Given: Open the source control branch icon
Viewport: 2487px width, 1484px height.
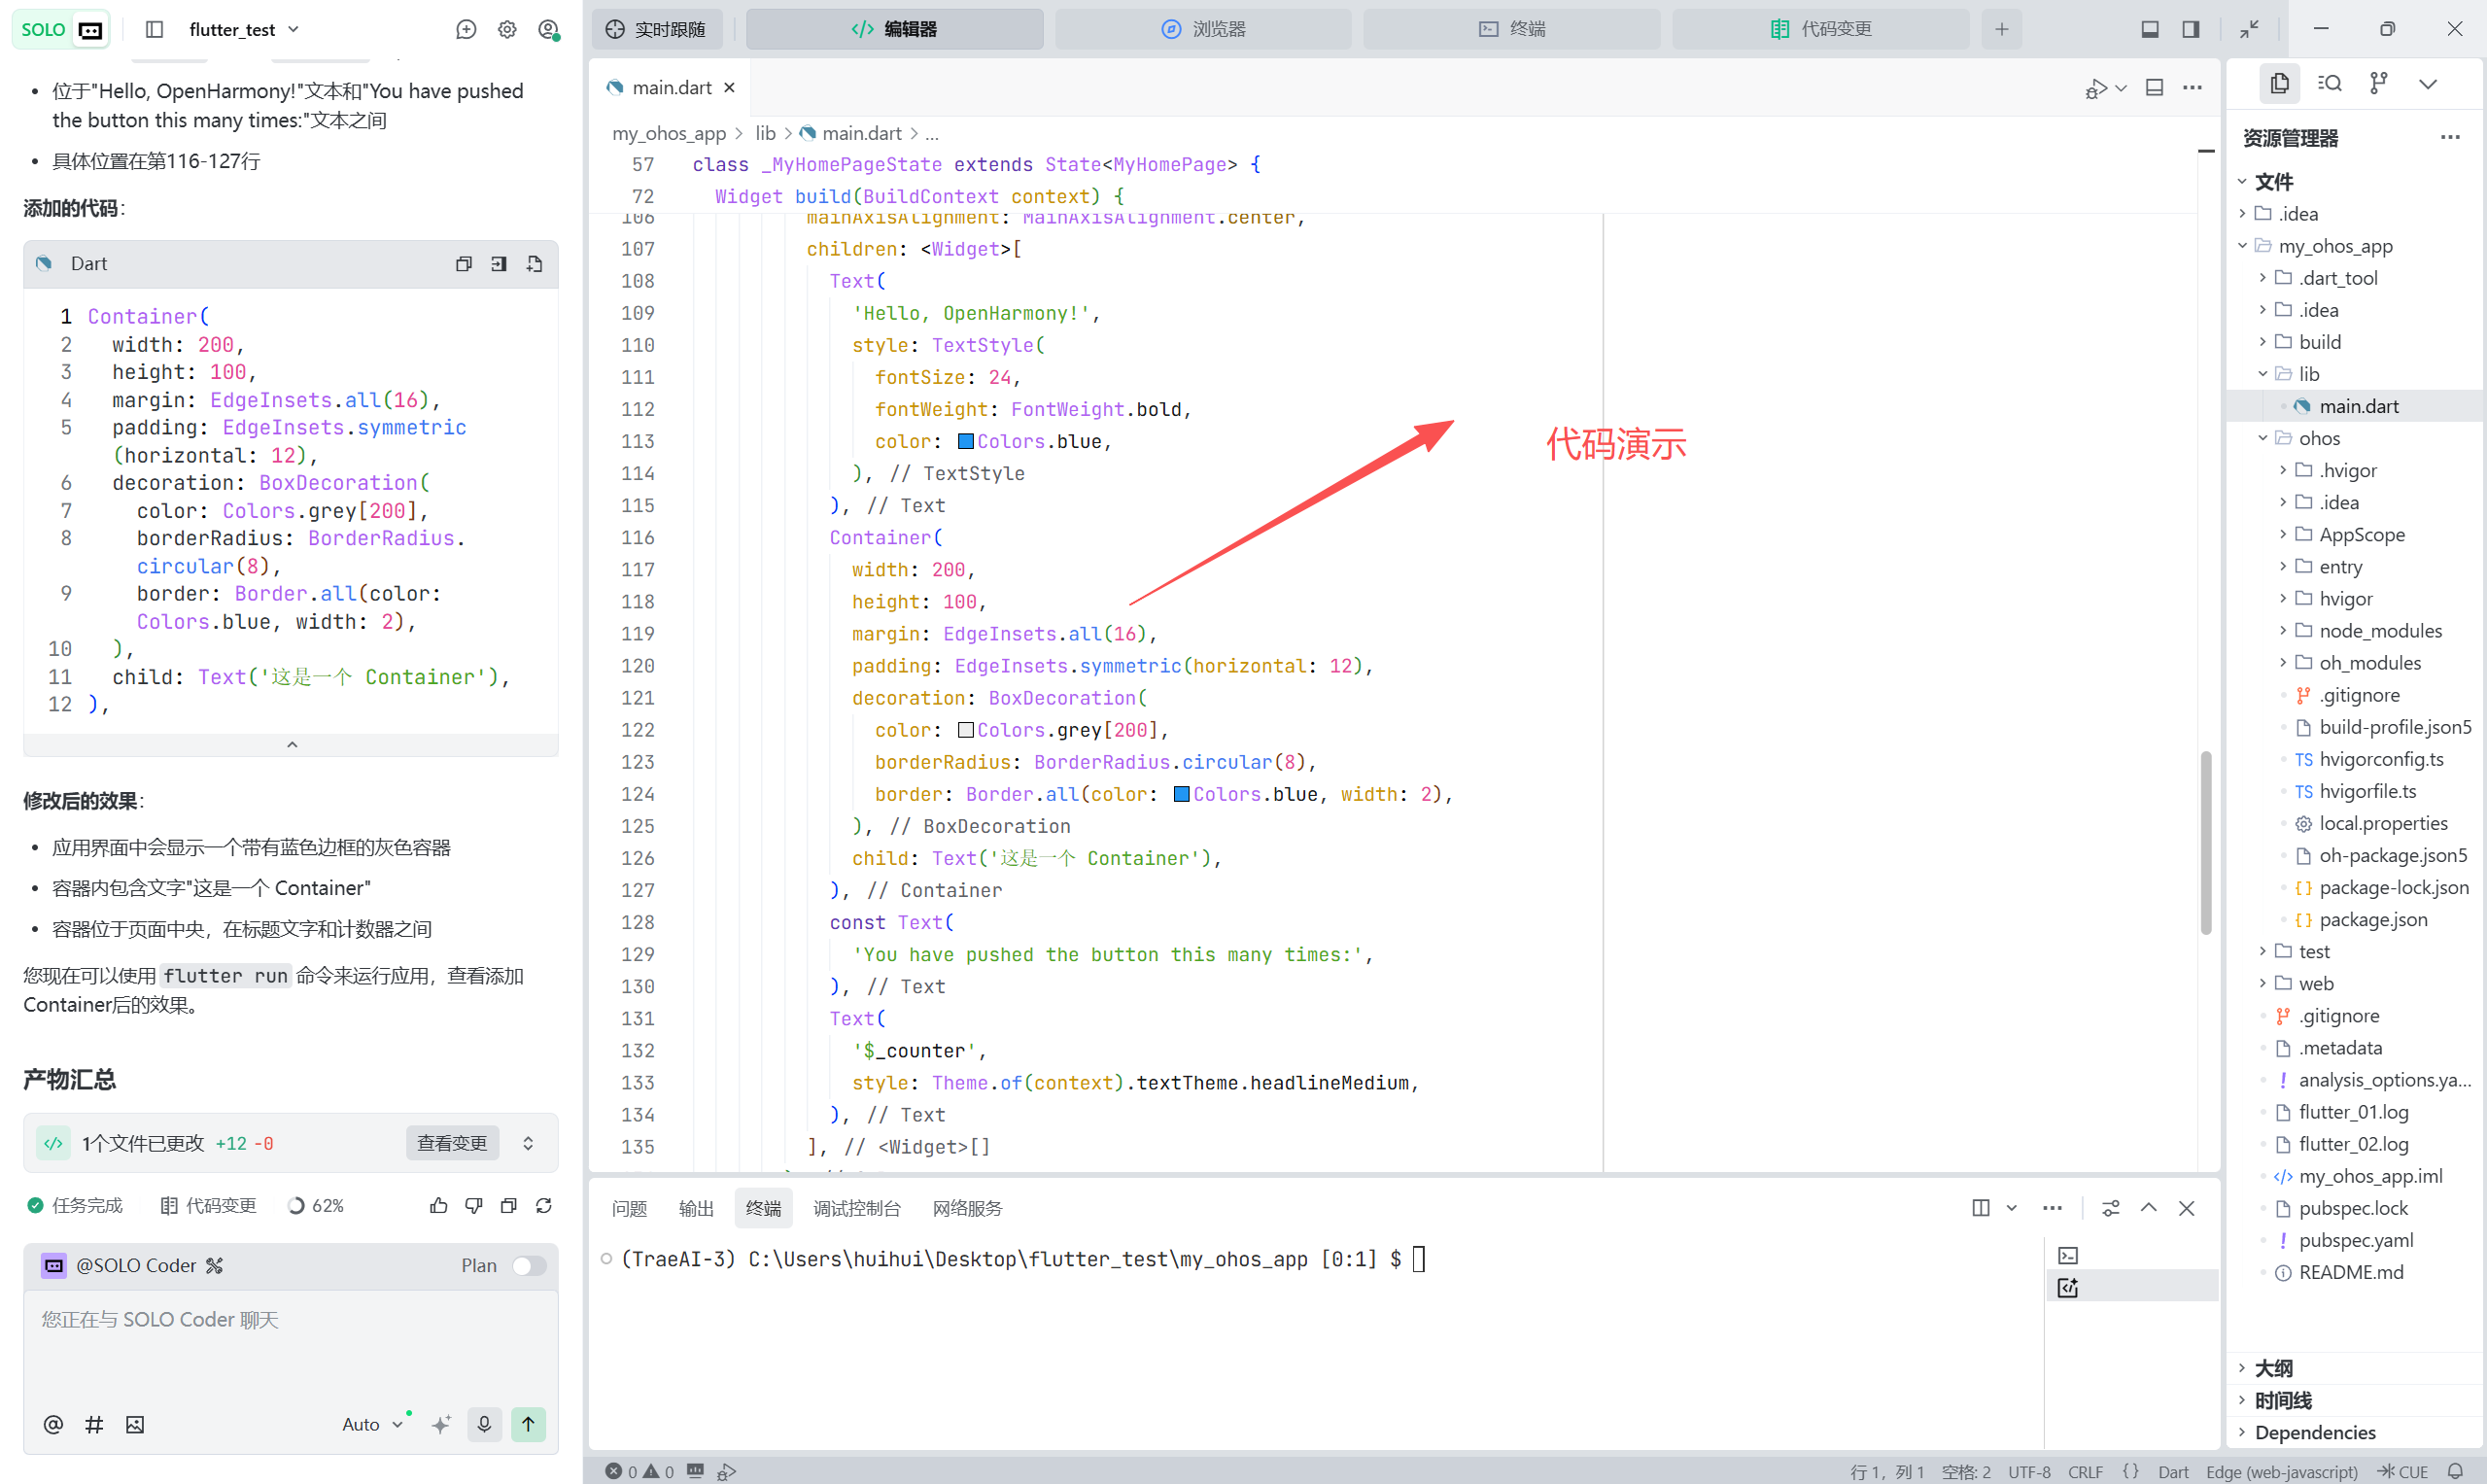Looking at the screenshot, I should 2379,83.
